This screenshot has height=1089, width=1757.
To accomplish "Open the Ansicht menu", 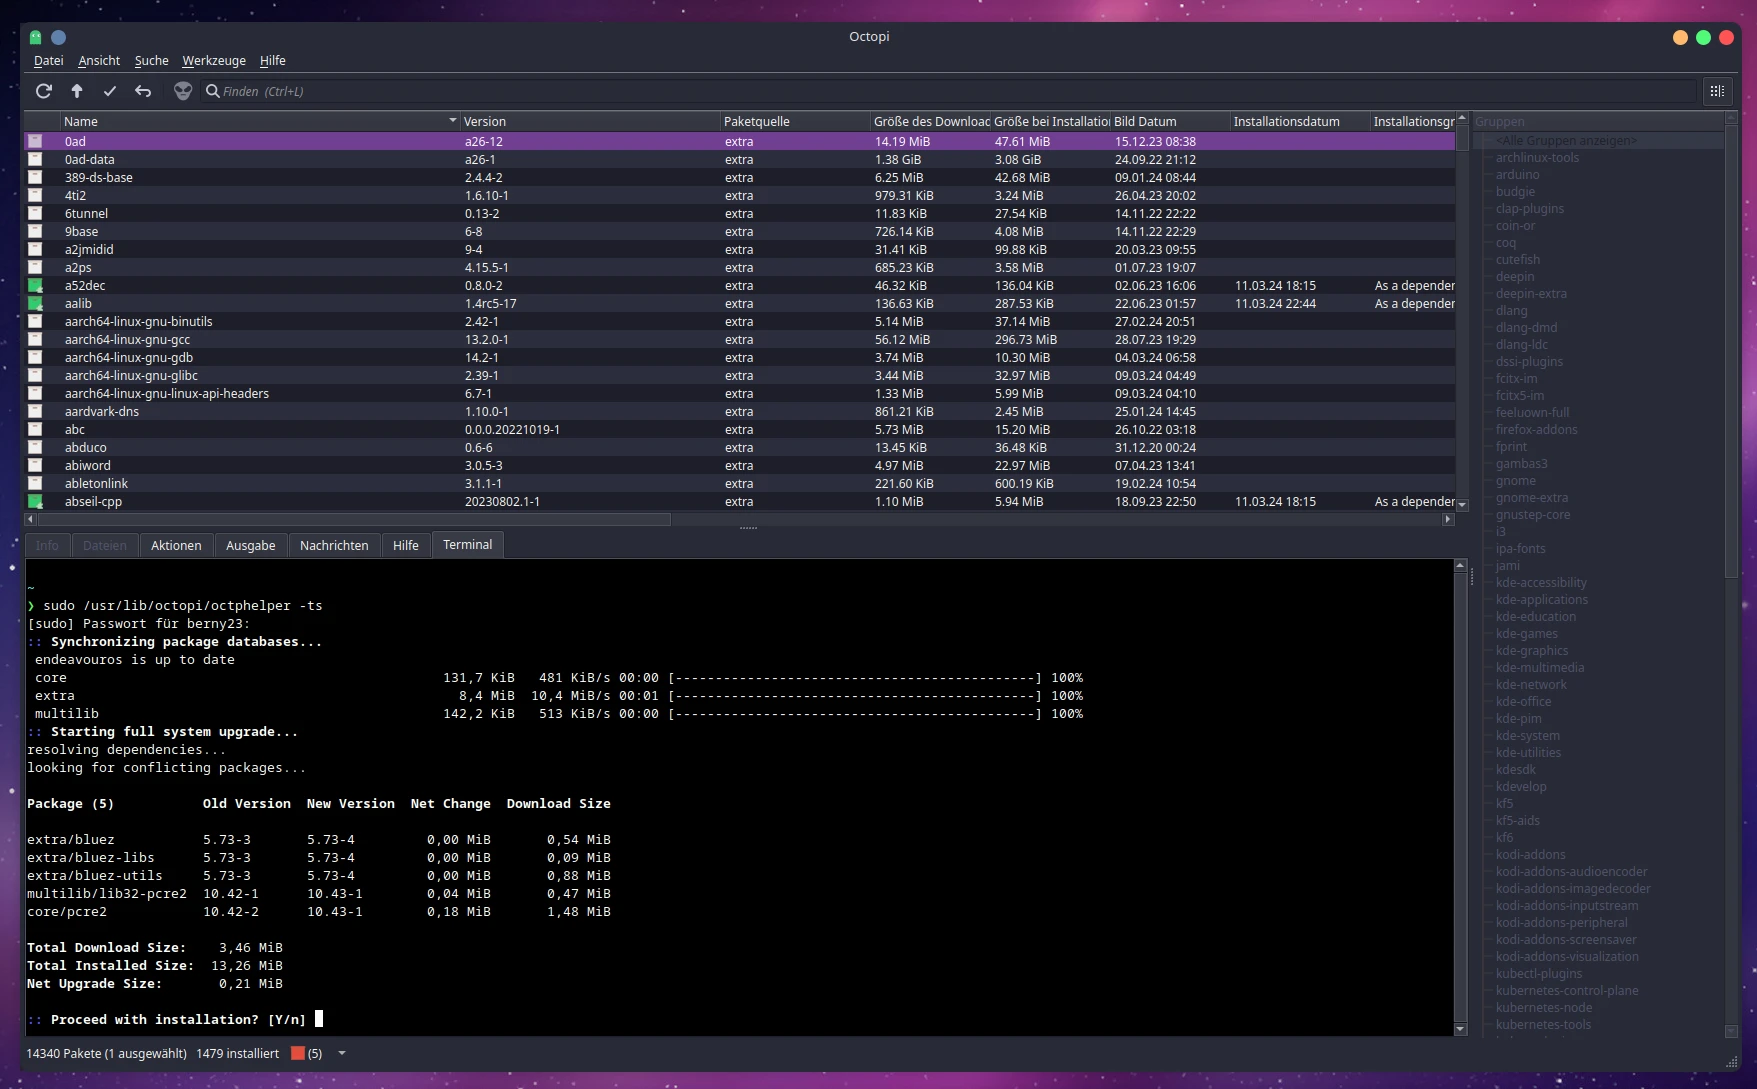I will tap(99, 61).
